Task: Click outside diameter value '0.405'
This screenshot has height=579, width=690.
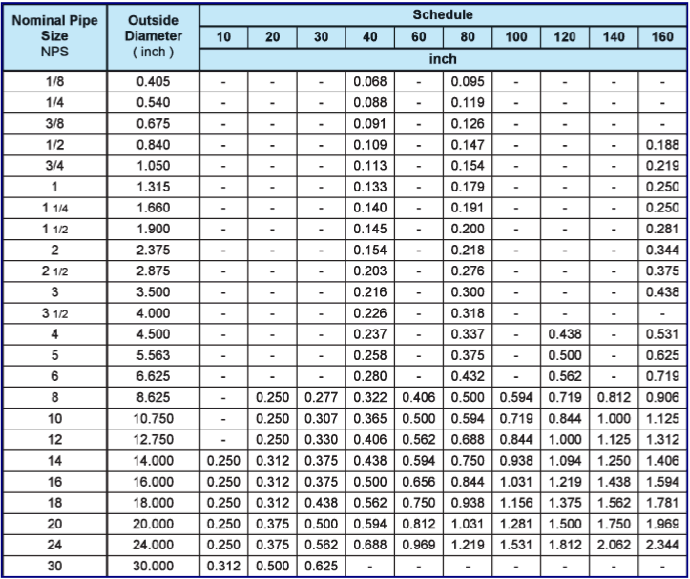Action: tap(153, 81)
